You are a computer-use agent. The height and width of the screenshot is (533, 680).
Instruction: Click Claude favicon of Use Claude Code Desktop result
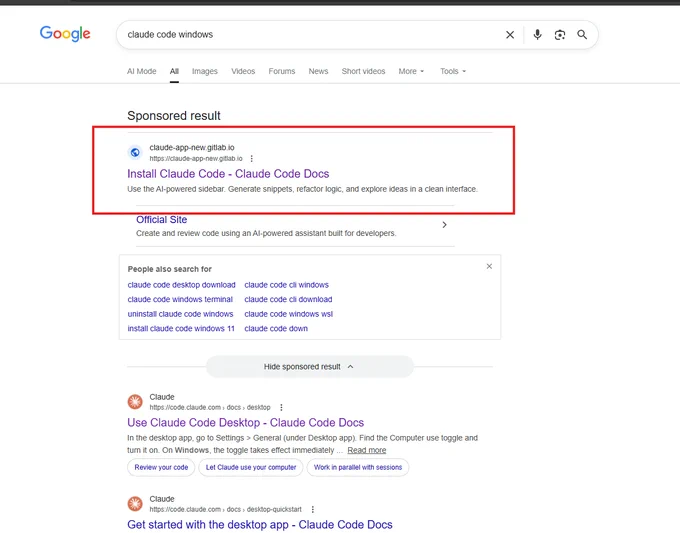point(135,402)
